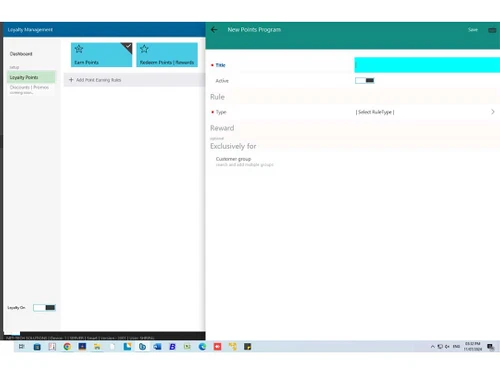Select the Earn Points tile

coord(101,55)
